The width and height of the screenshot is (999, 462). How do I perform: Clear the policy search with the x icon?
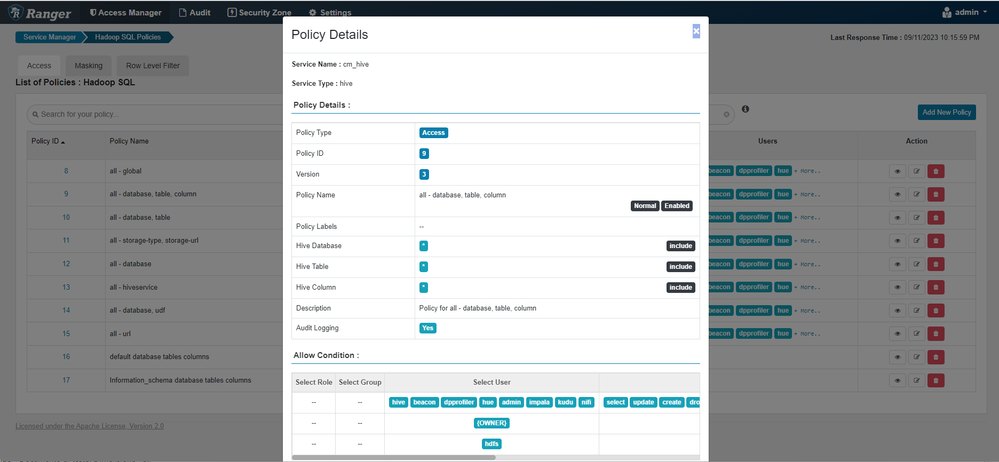coord(726,115)
